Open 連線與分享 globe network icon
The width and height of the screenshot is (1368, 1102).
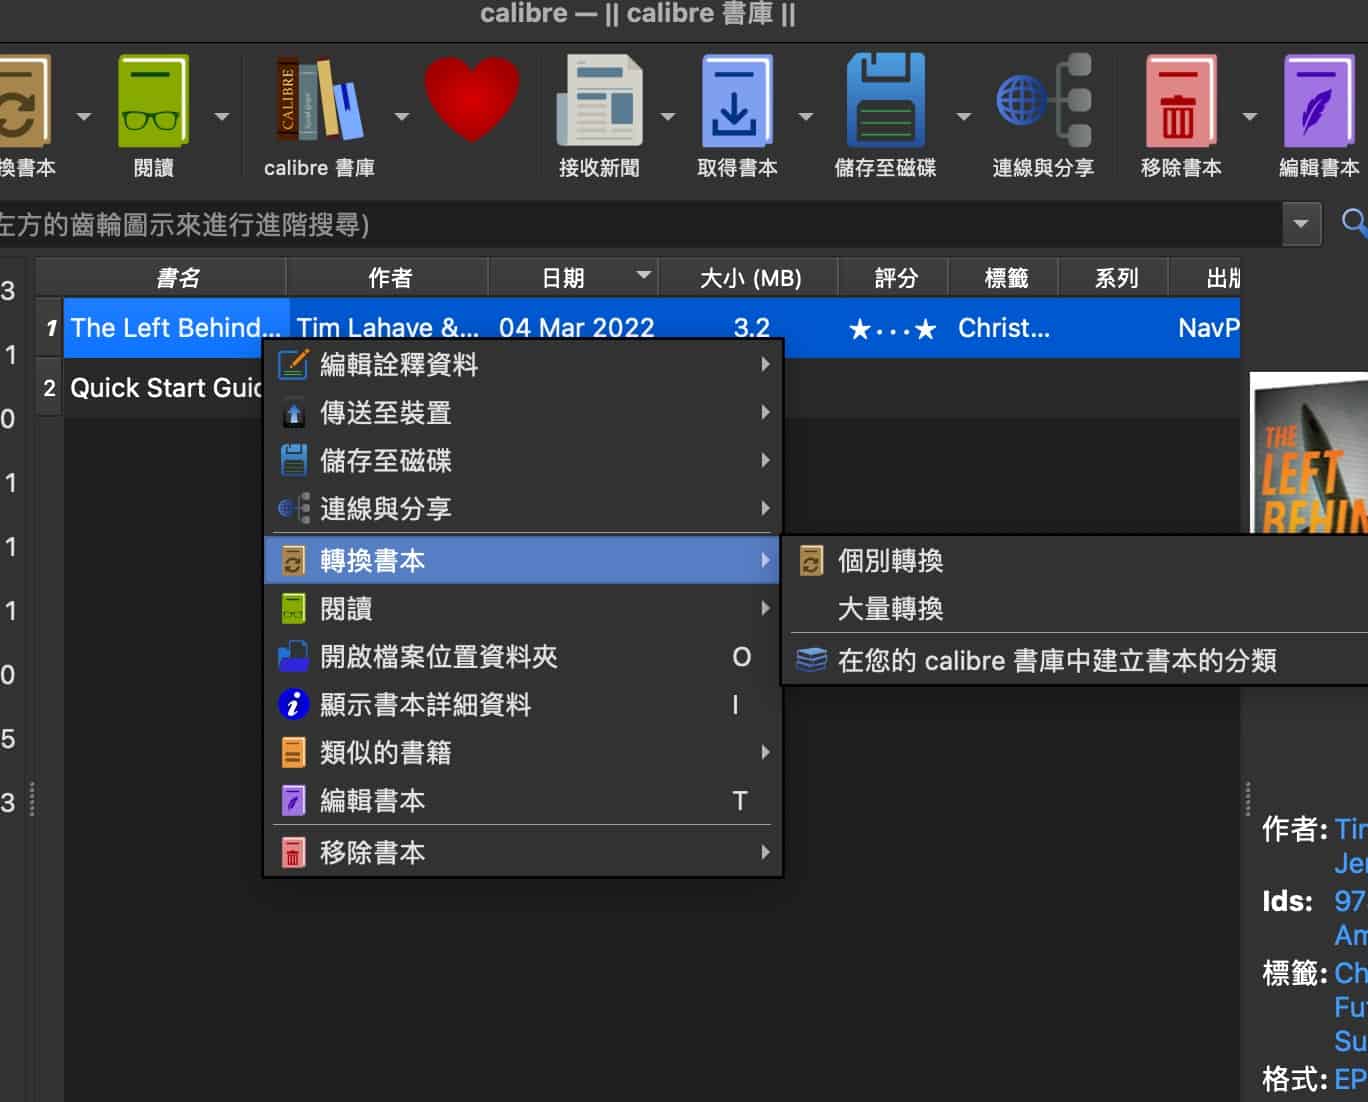coord(1042,102)
